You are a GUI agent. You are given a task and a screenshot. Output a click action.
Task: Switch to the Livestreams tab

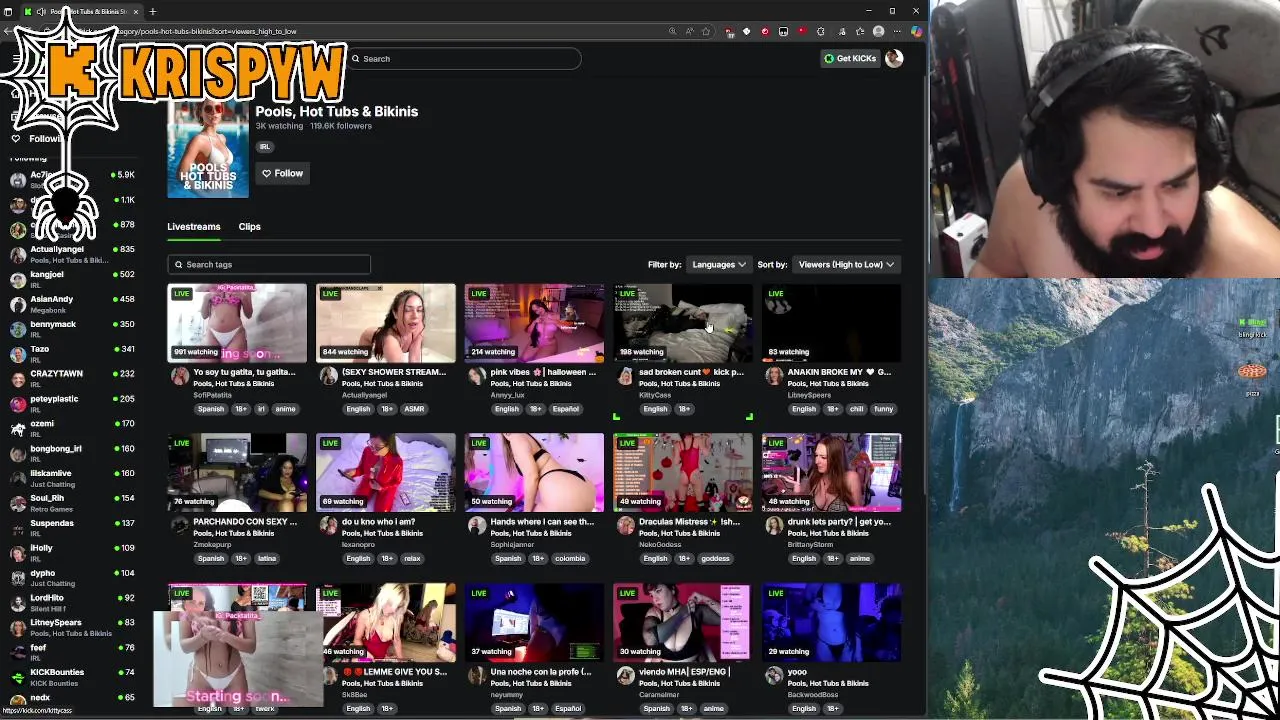[194, 226]
